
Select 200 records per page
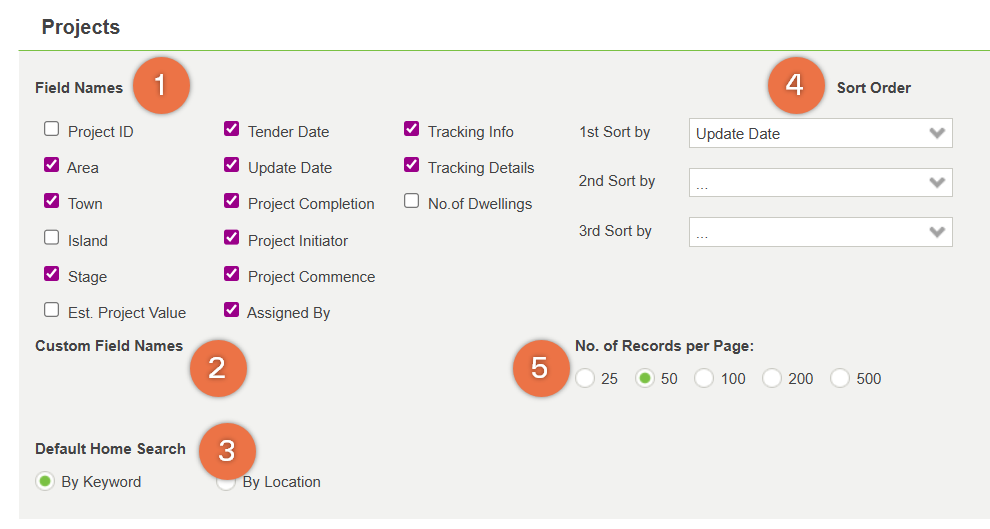(x=772, y=378)
